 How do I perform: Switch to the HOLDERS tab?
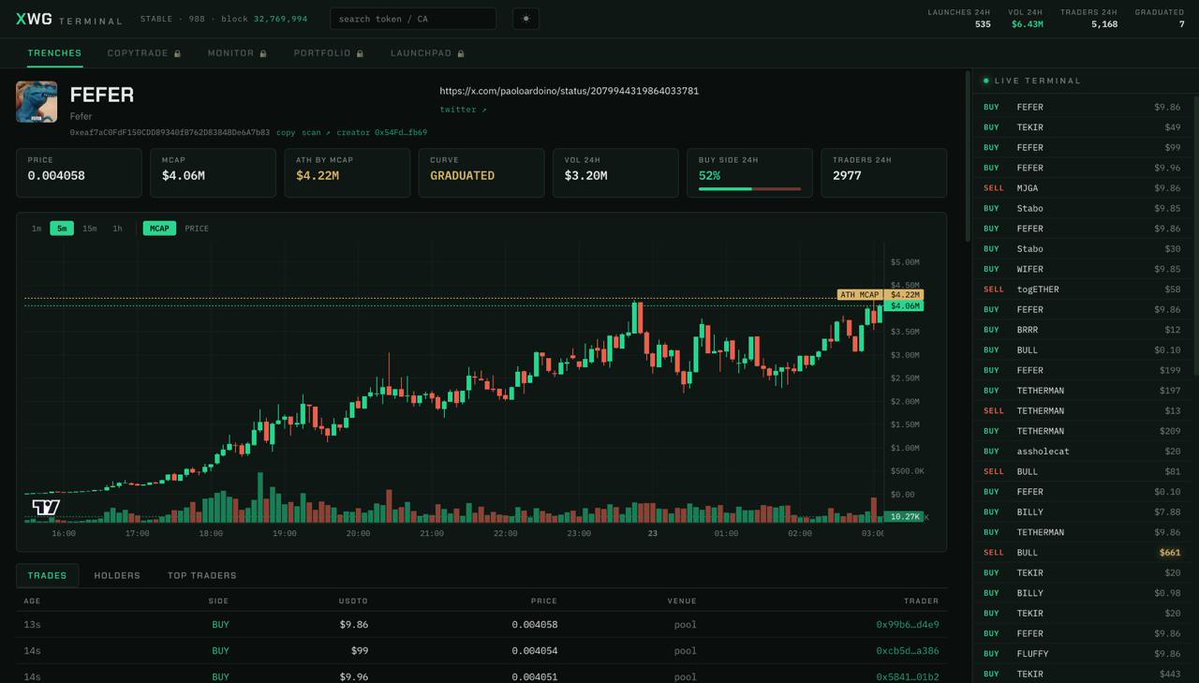pyautogui.click(x=117, y=575)
